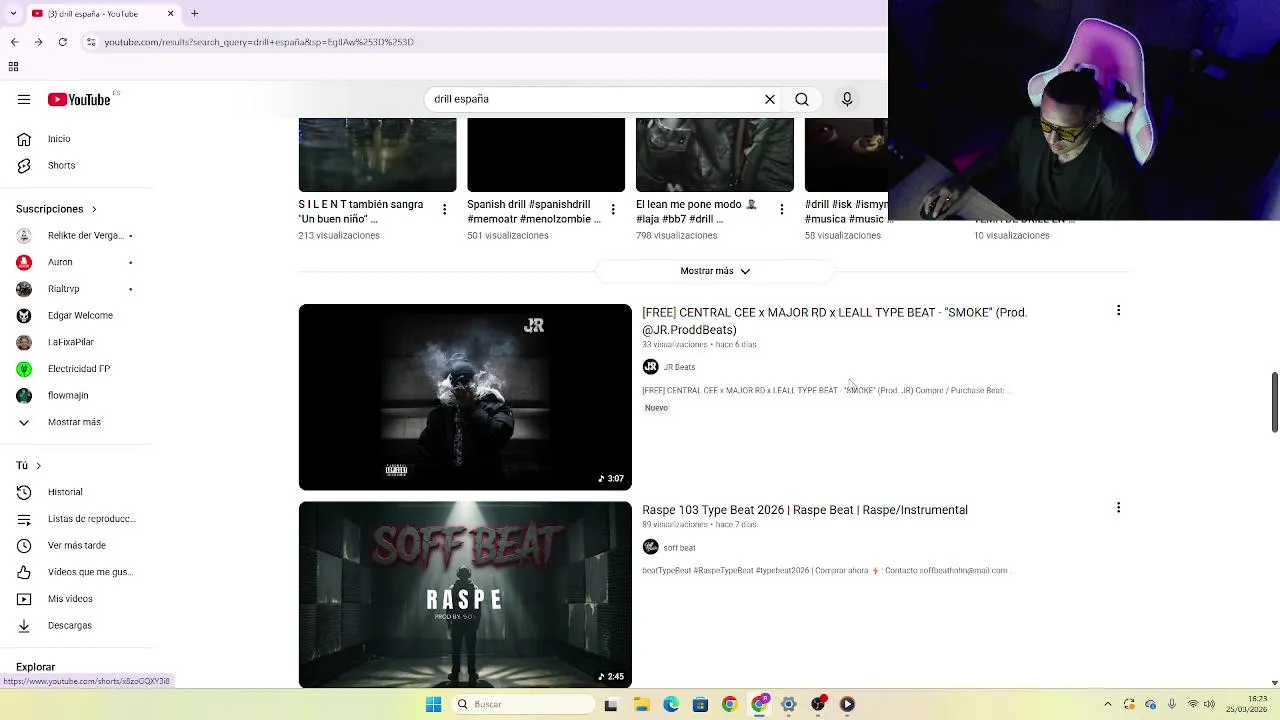Open the Rialtvp channel avatar
This screenshot has height=720, width=1280.
pos(24,289)
